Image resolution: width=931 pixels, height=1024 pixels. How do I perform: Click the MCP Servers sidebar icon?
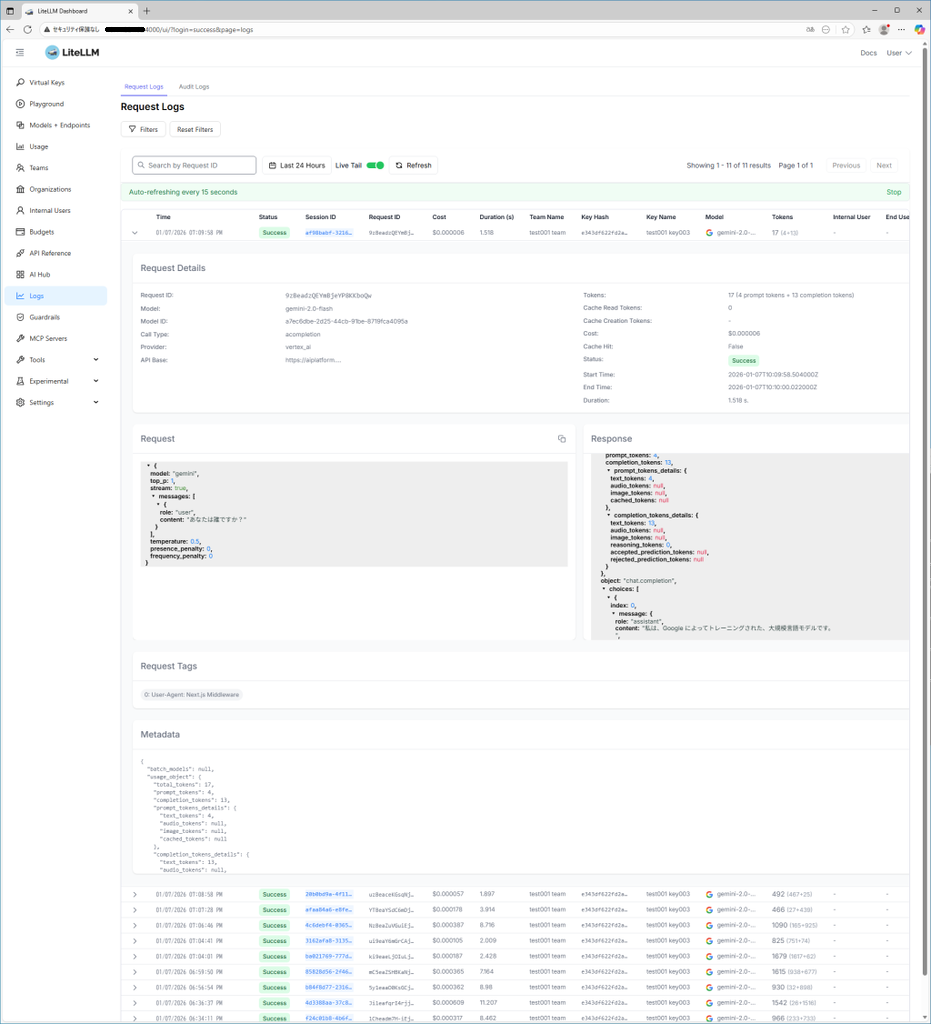pos(20,339)
